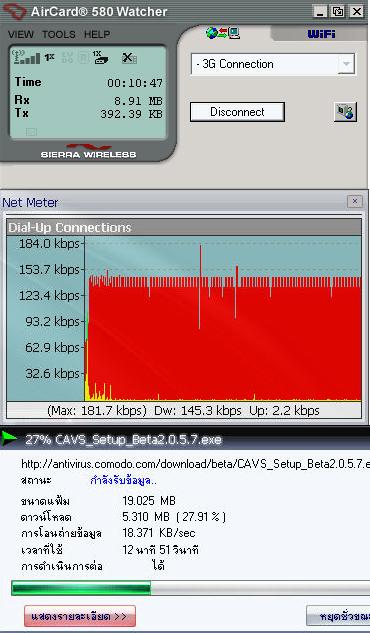Click the crossed-out roaming indicator icon
Viewport: 370px width, 633px height.
pos(129,58)
